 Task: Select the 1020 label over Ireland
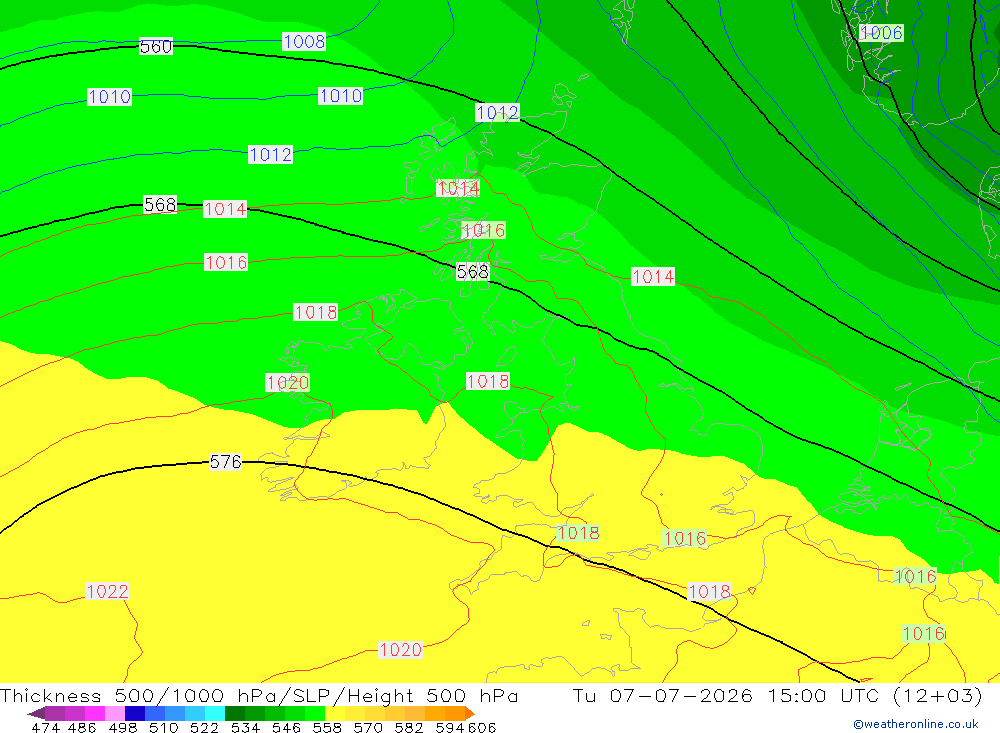288,383
